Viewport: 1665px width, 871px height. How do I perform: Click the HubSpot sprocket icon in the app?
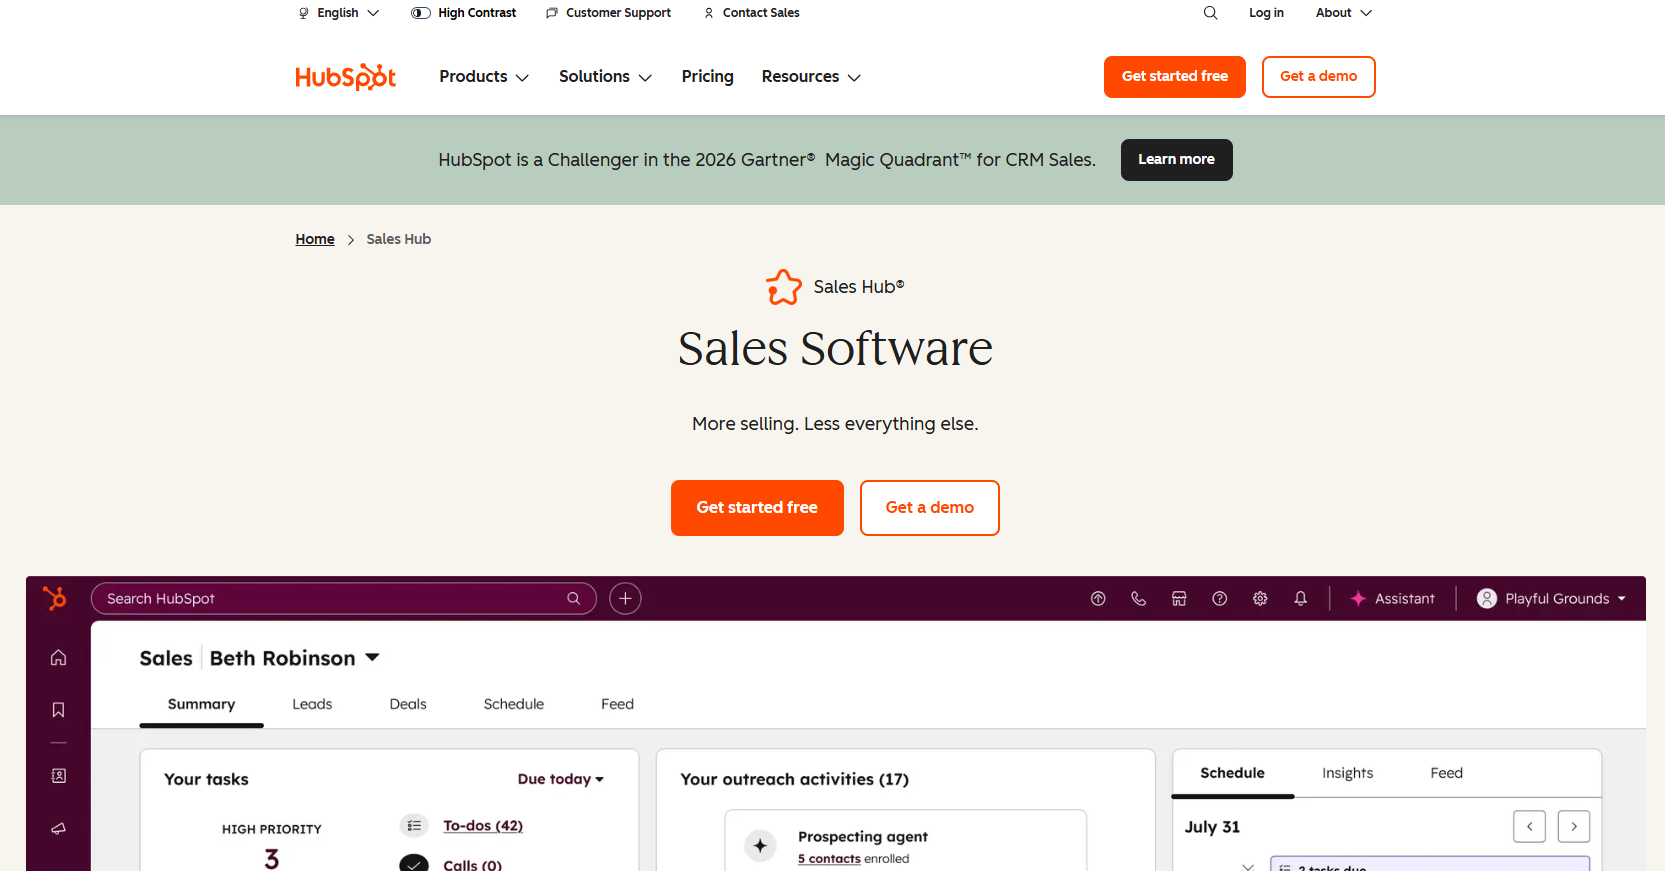coord(55,598)
